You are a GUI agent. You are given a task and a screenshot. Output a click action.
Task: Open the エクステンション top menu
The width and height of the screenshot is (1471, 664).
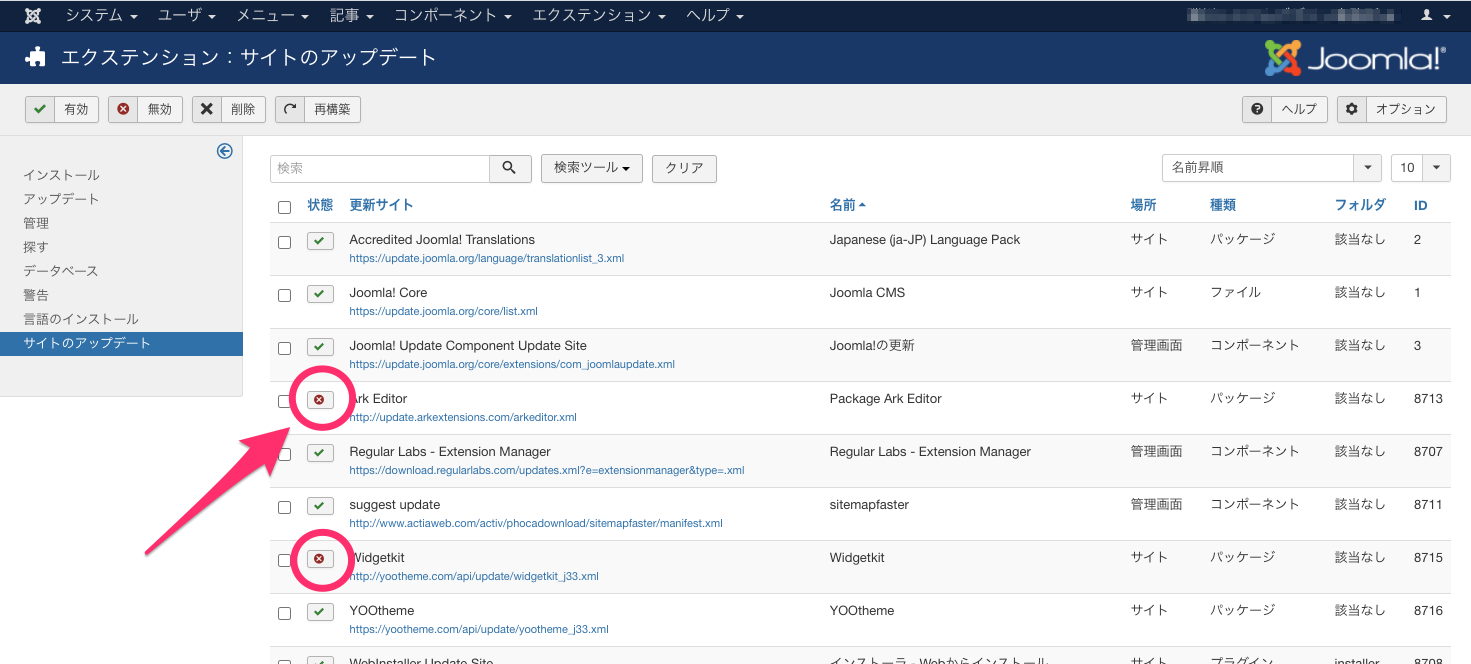click(599, 16)
